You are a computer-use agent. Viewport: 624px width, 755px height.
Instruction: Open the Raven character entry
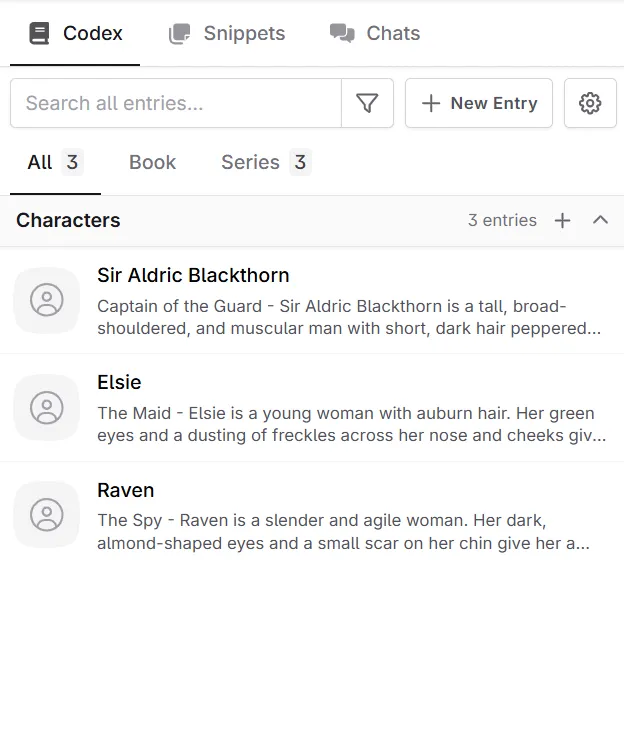click(x=125, y=491)
